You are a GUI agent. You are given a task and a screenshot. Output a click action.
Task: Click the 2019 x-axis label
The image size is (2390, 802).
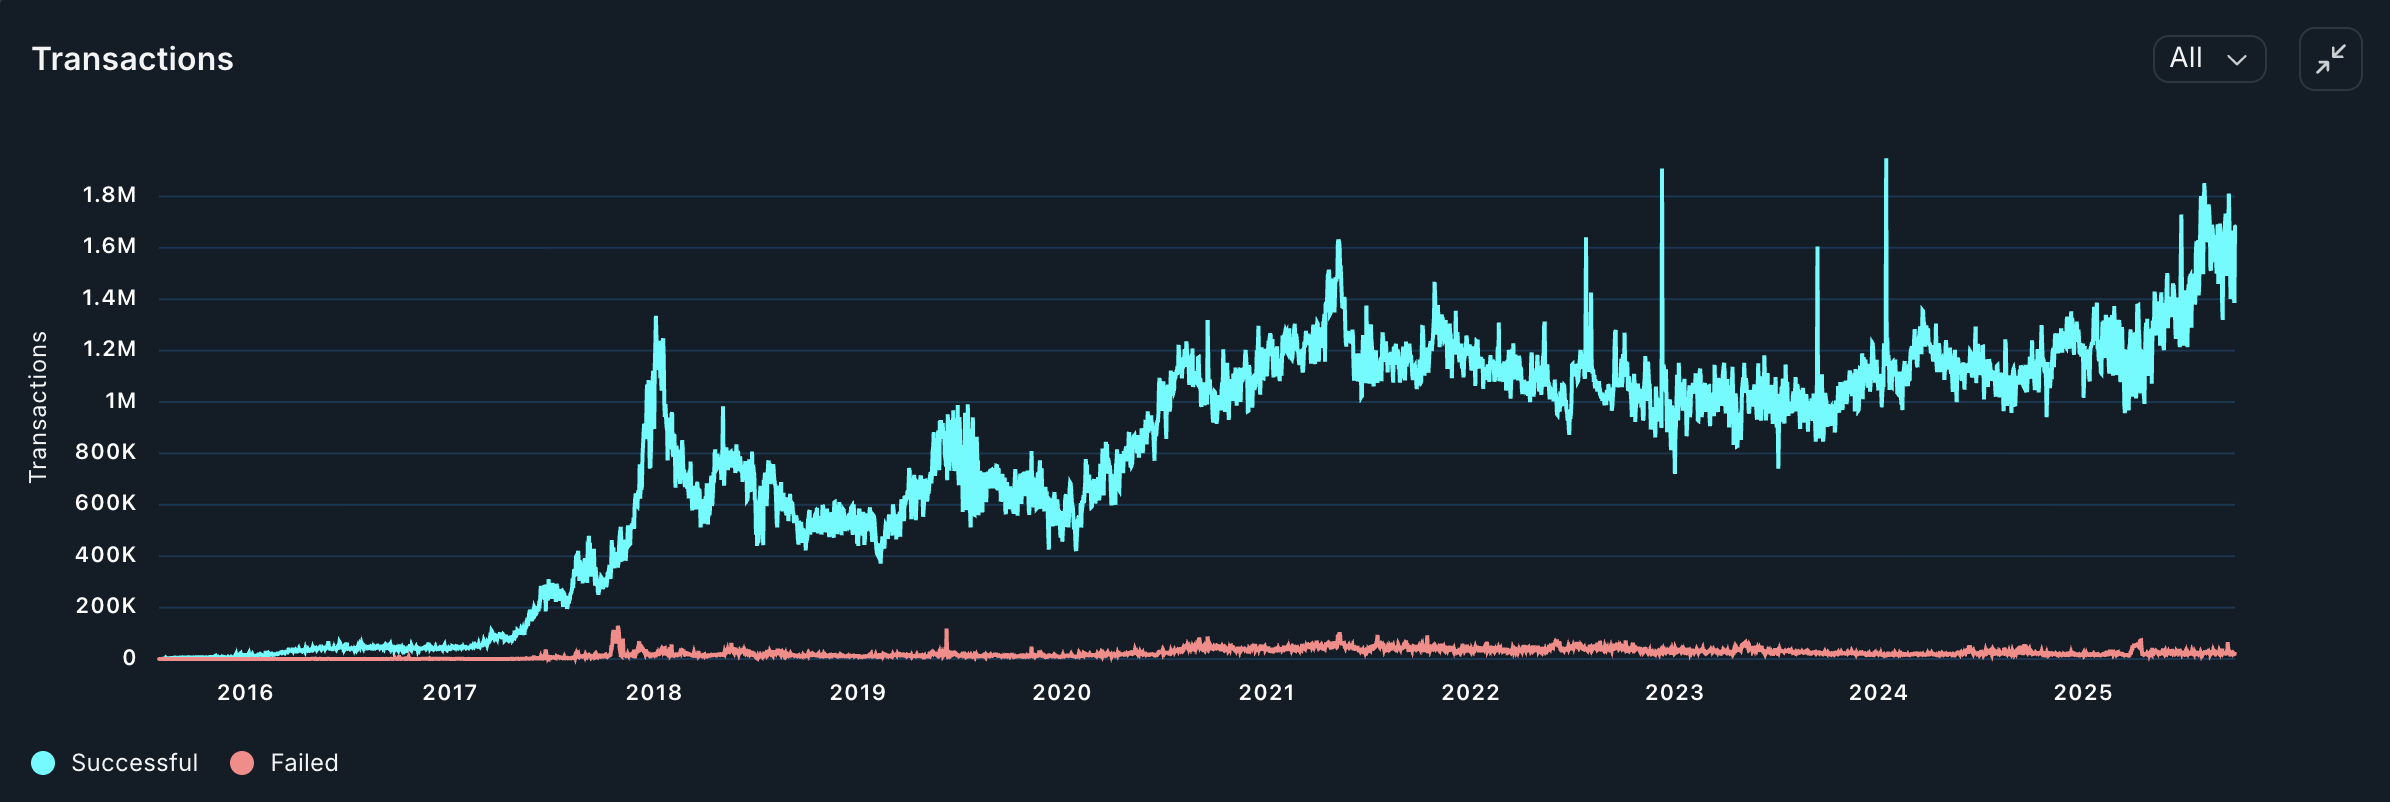click(858, 692)
